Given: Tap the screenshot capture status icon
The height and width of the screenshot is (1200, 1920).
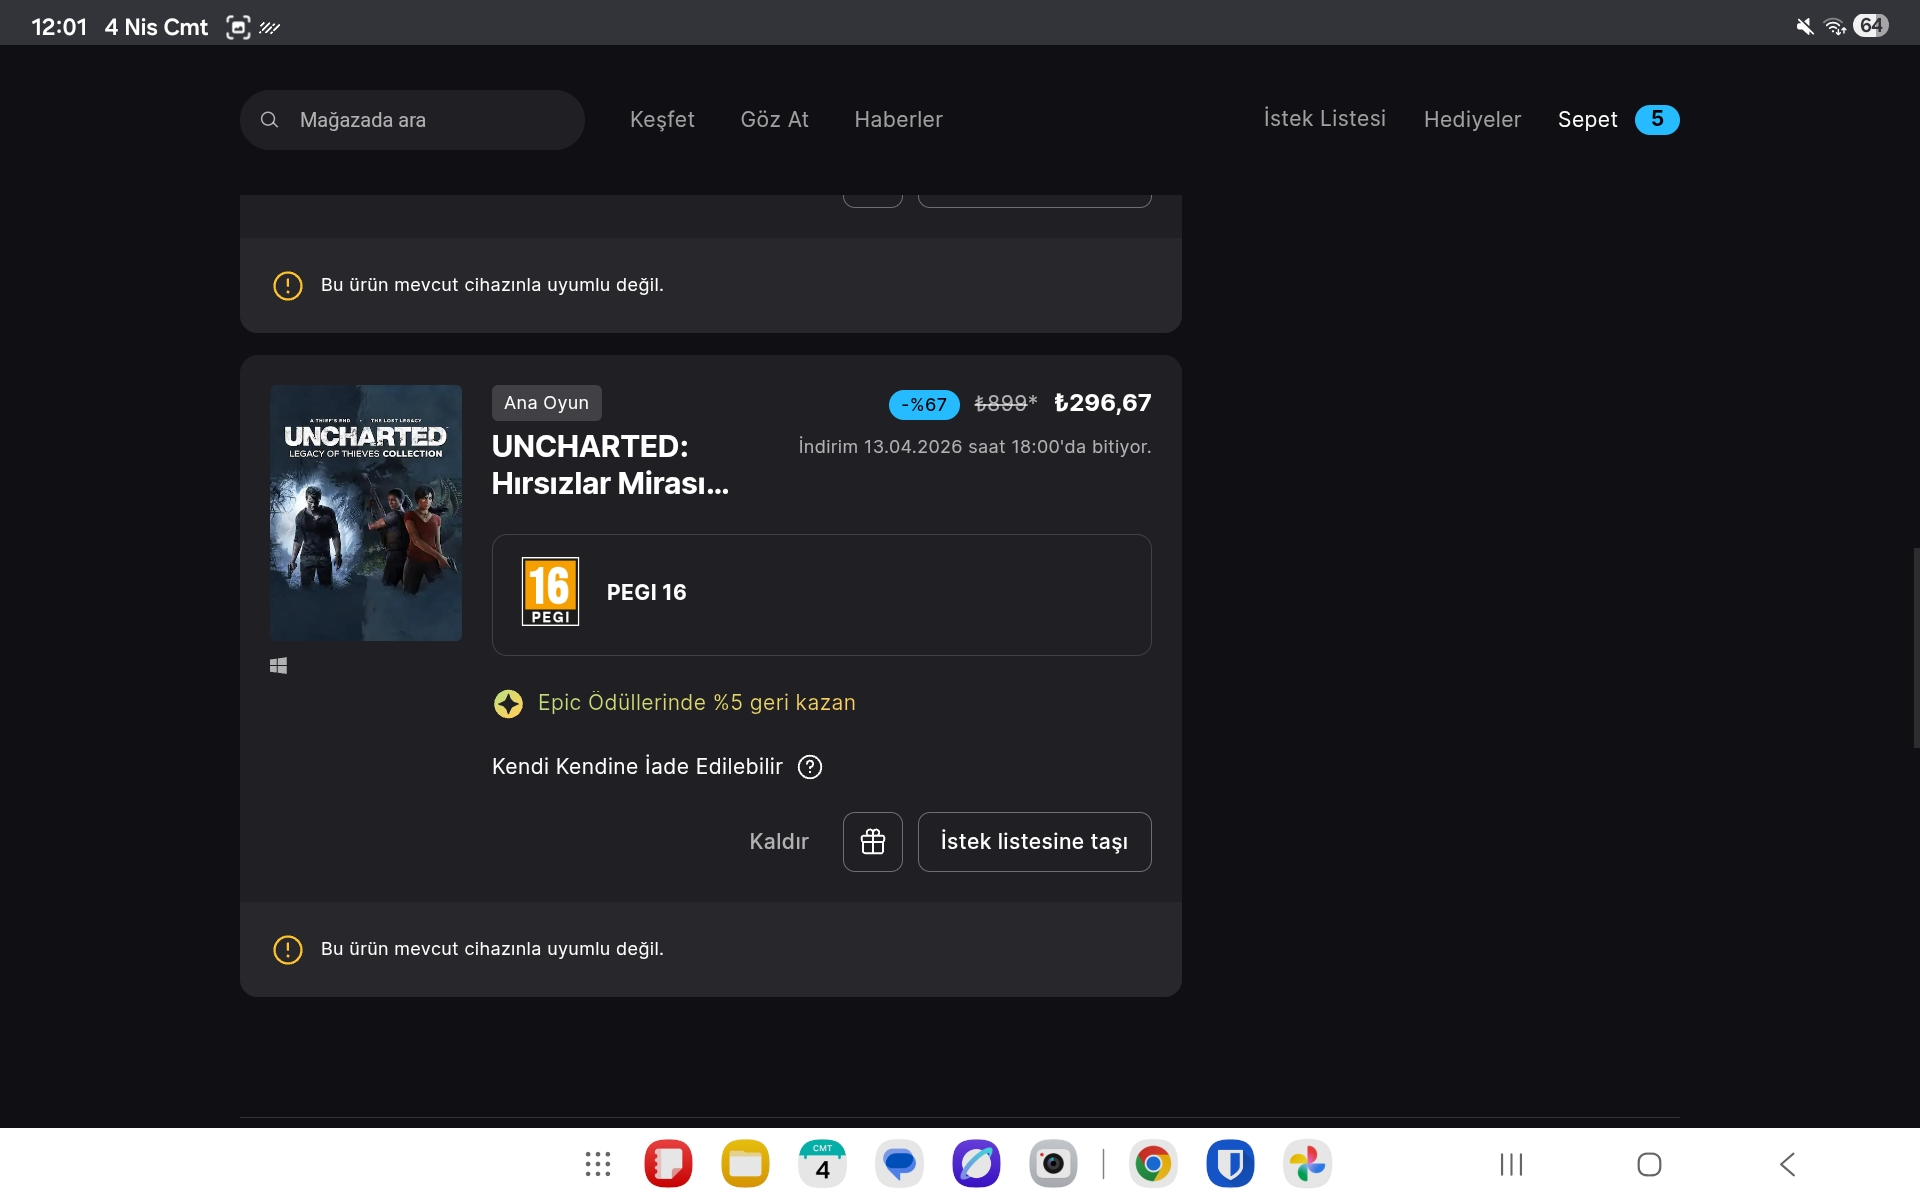Looking at the screenshot, I should (x=238, y=27).
